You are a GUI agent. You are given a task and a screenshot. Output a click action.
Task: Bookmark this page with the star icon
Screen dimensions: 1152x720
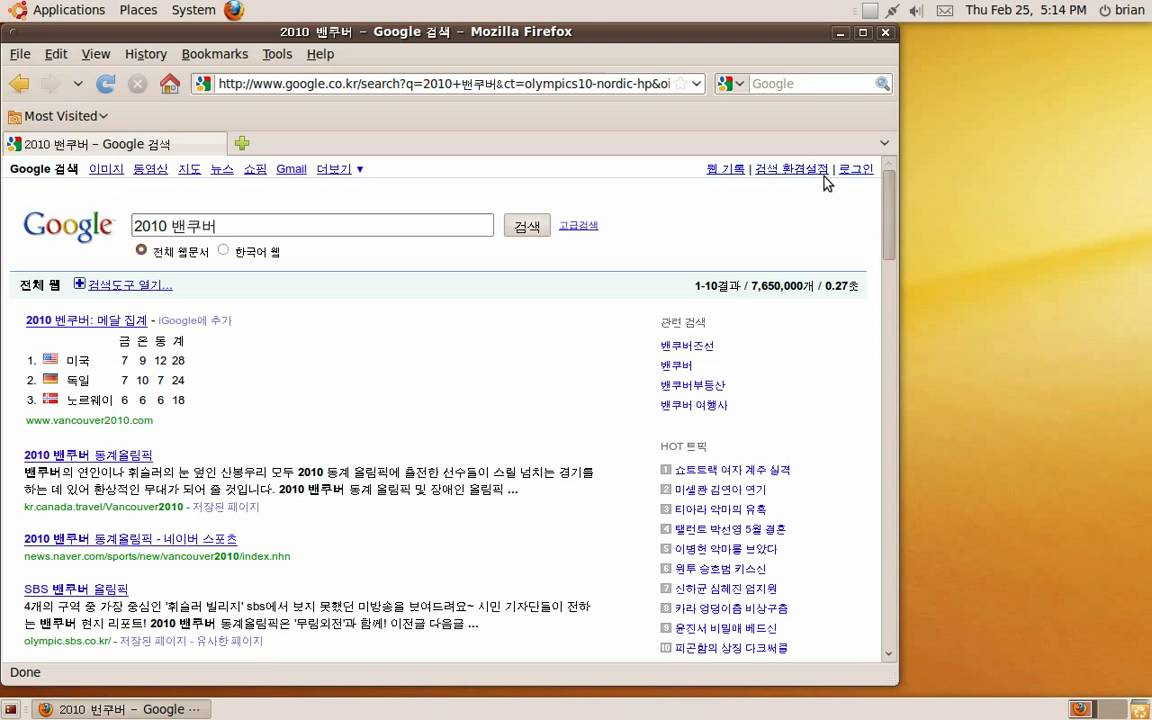pos(680,84)
